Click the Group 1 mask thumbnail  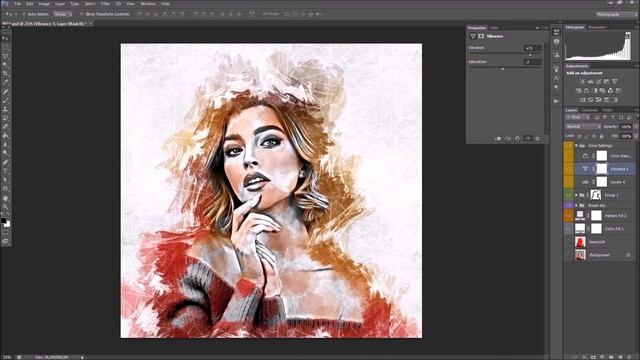point(596,195)
